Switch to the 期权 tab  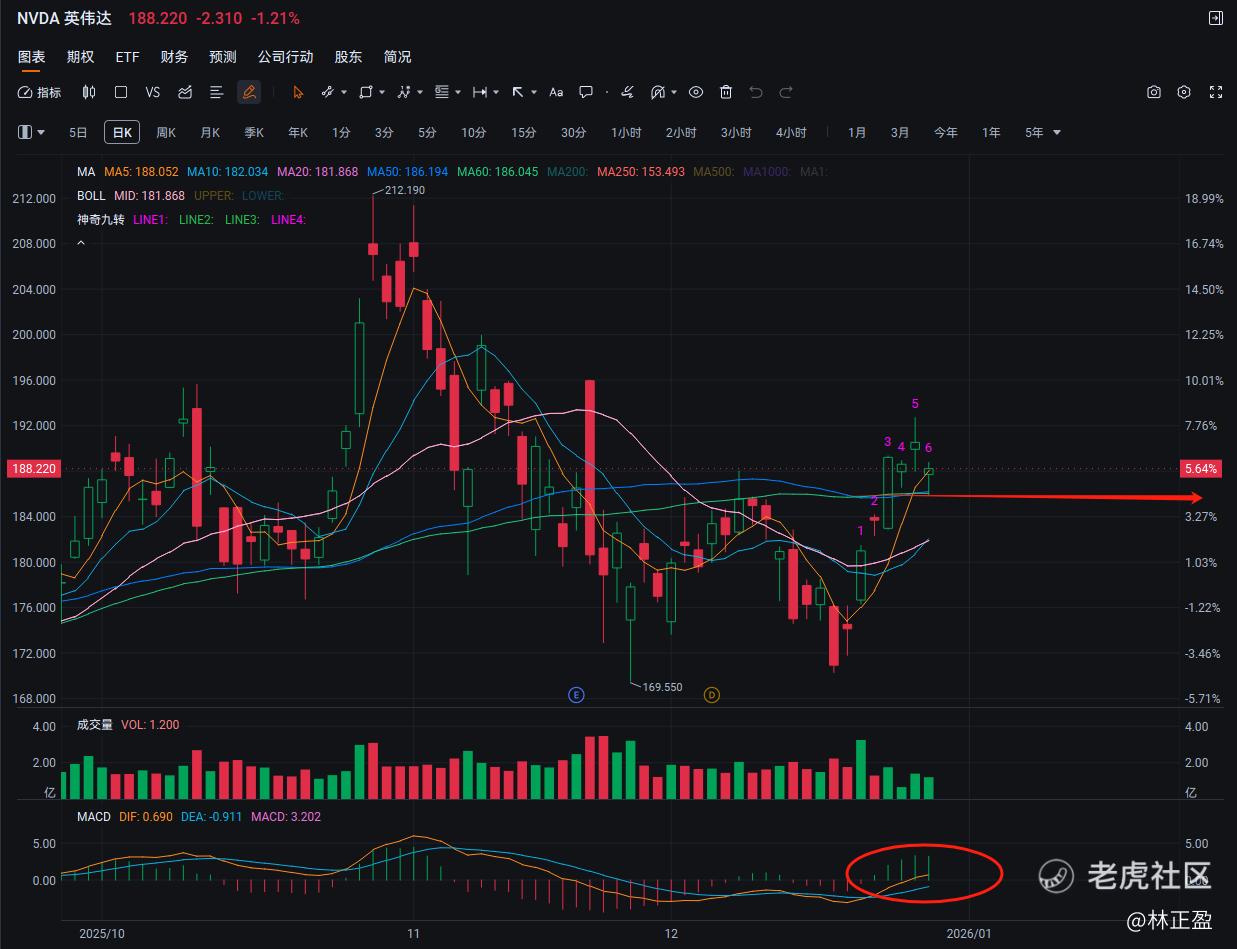click(x=80, y=57)
